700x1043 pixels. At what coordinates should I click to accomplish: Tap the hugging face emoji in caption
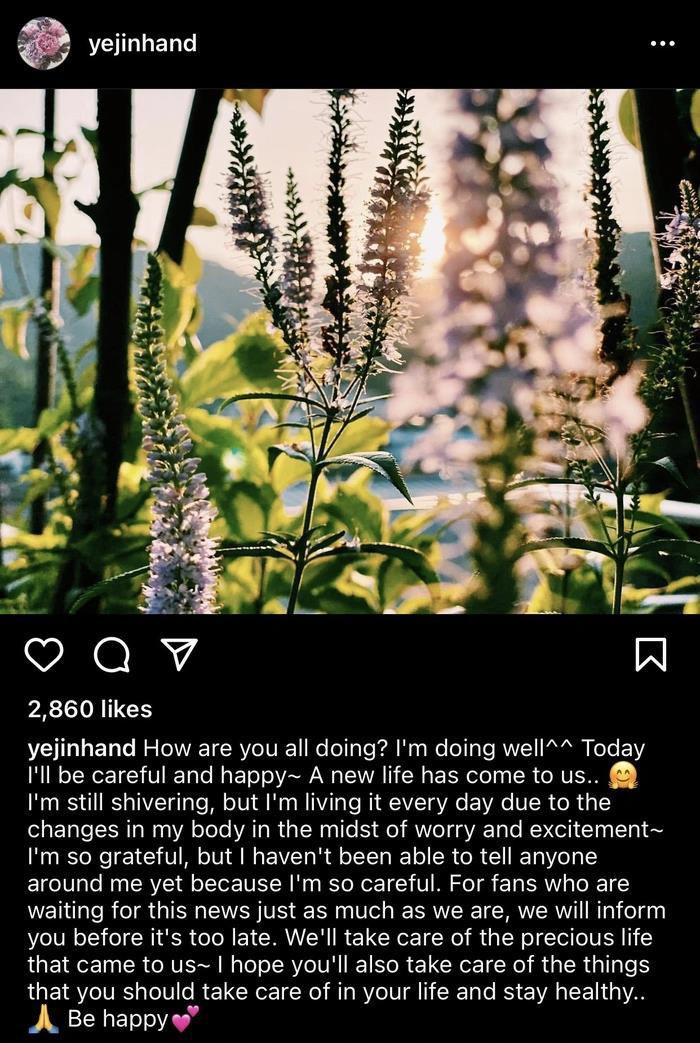[623, 775]
